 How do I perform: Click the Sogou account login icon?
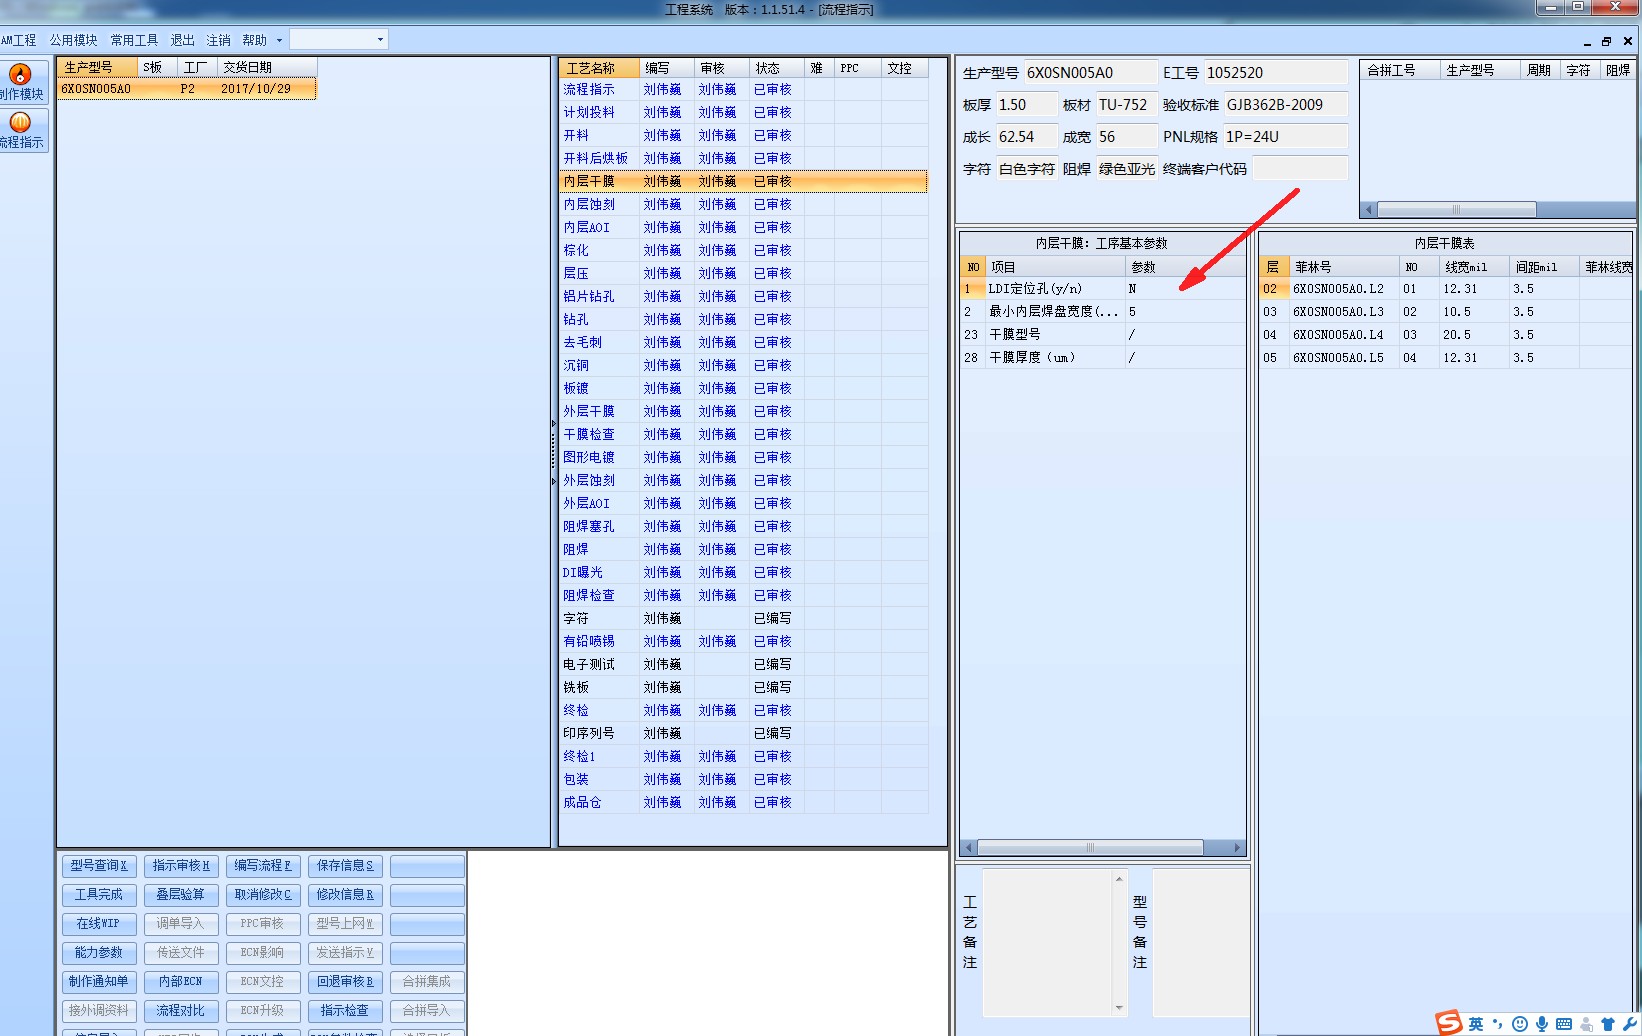coord(1586,1024)
